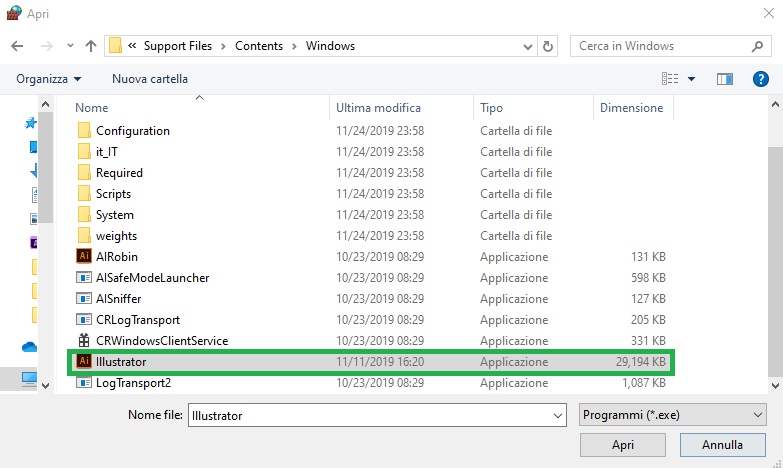Refresh the Windows folder view
Screen dimensions: 783x468
[x=548, y=46]
